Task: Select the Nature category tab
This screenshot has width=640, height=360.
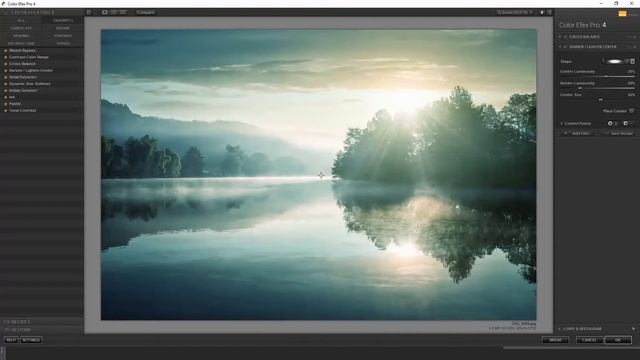Action: 63,28
